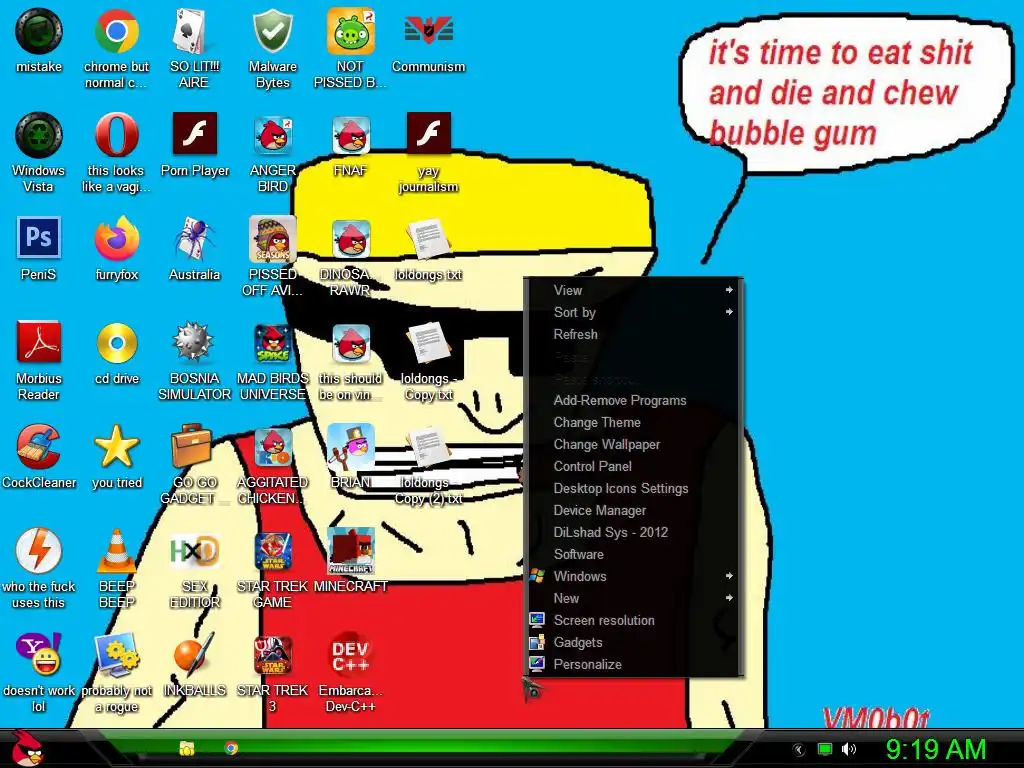Select the 'BRIAN' pink bird icon
Image resolution: width=1024 pixels, height=768 pixels.
coord(351,447)
